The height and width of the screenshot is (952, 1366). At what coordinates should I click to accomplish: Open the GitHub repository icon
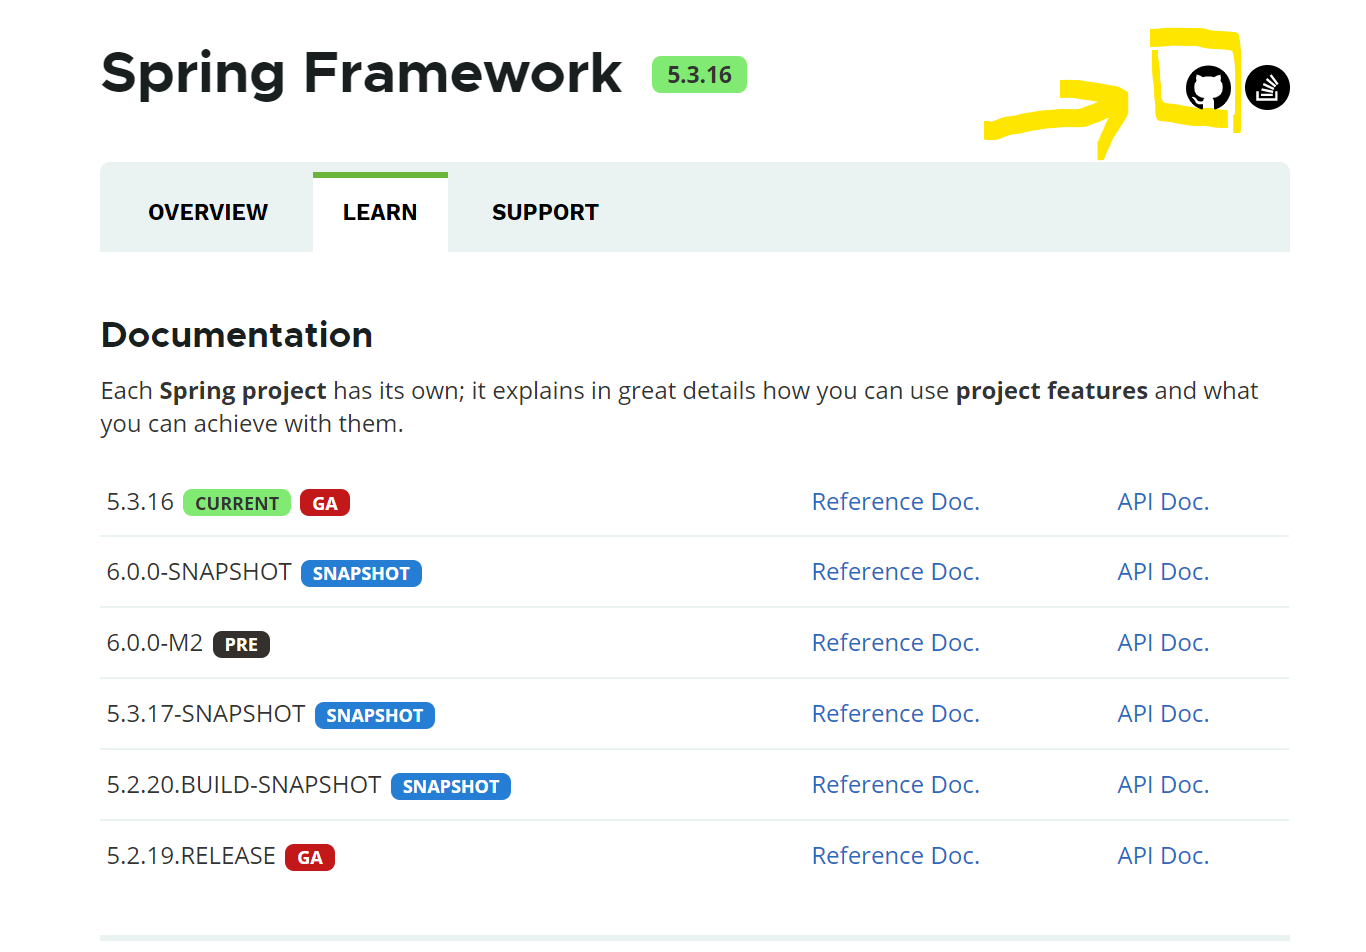tap(1208, 88)
